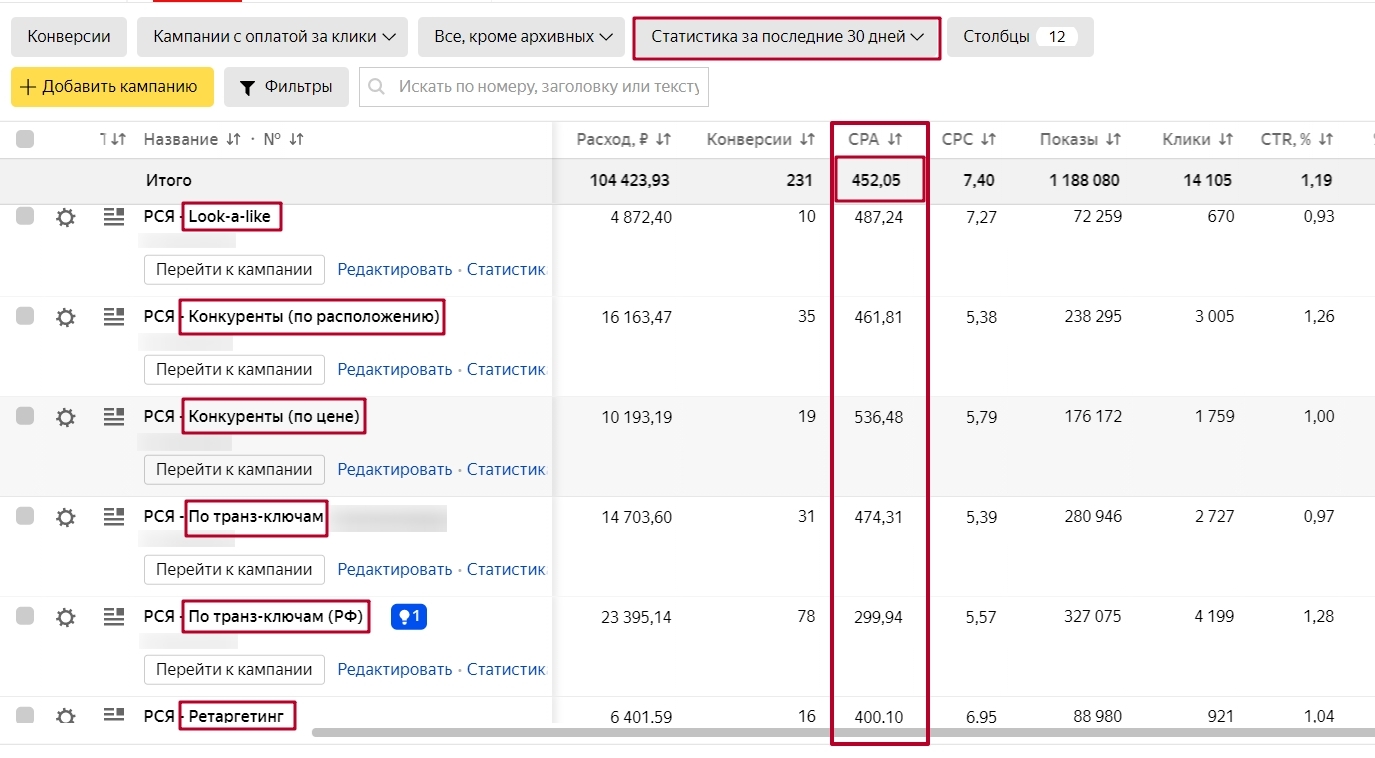Click the impressions value 327 075

[x=1093, y=617]
